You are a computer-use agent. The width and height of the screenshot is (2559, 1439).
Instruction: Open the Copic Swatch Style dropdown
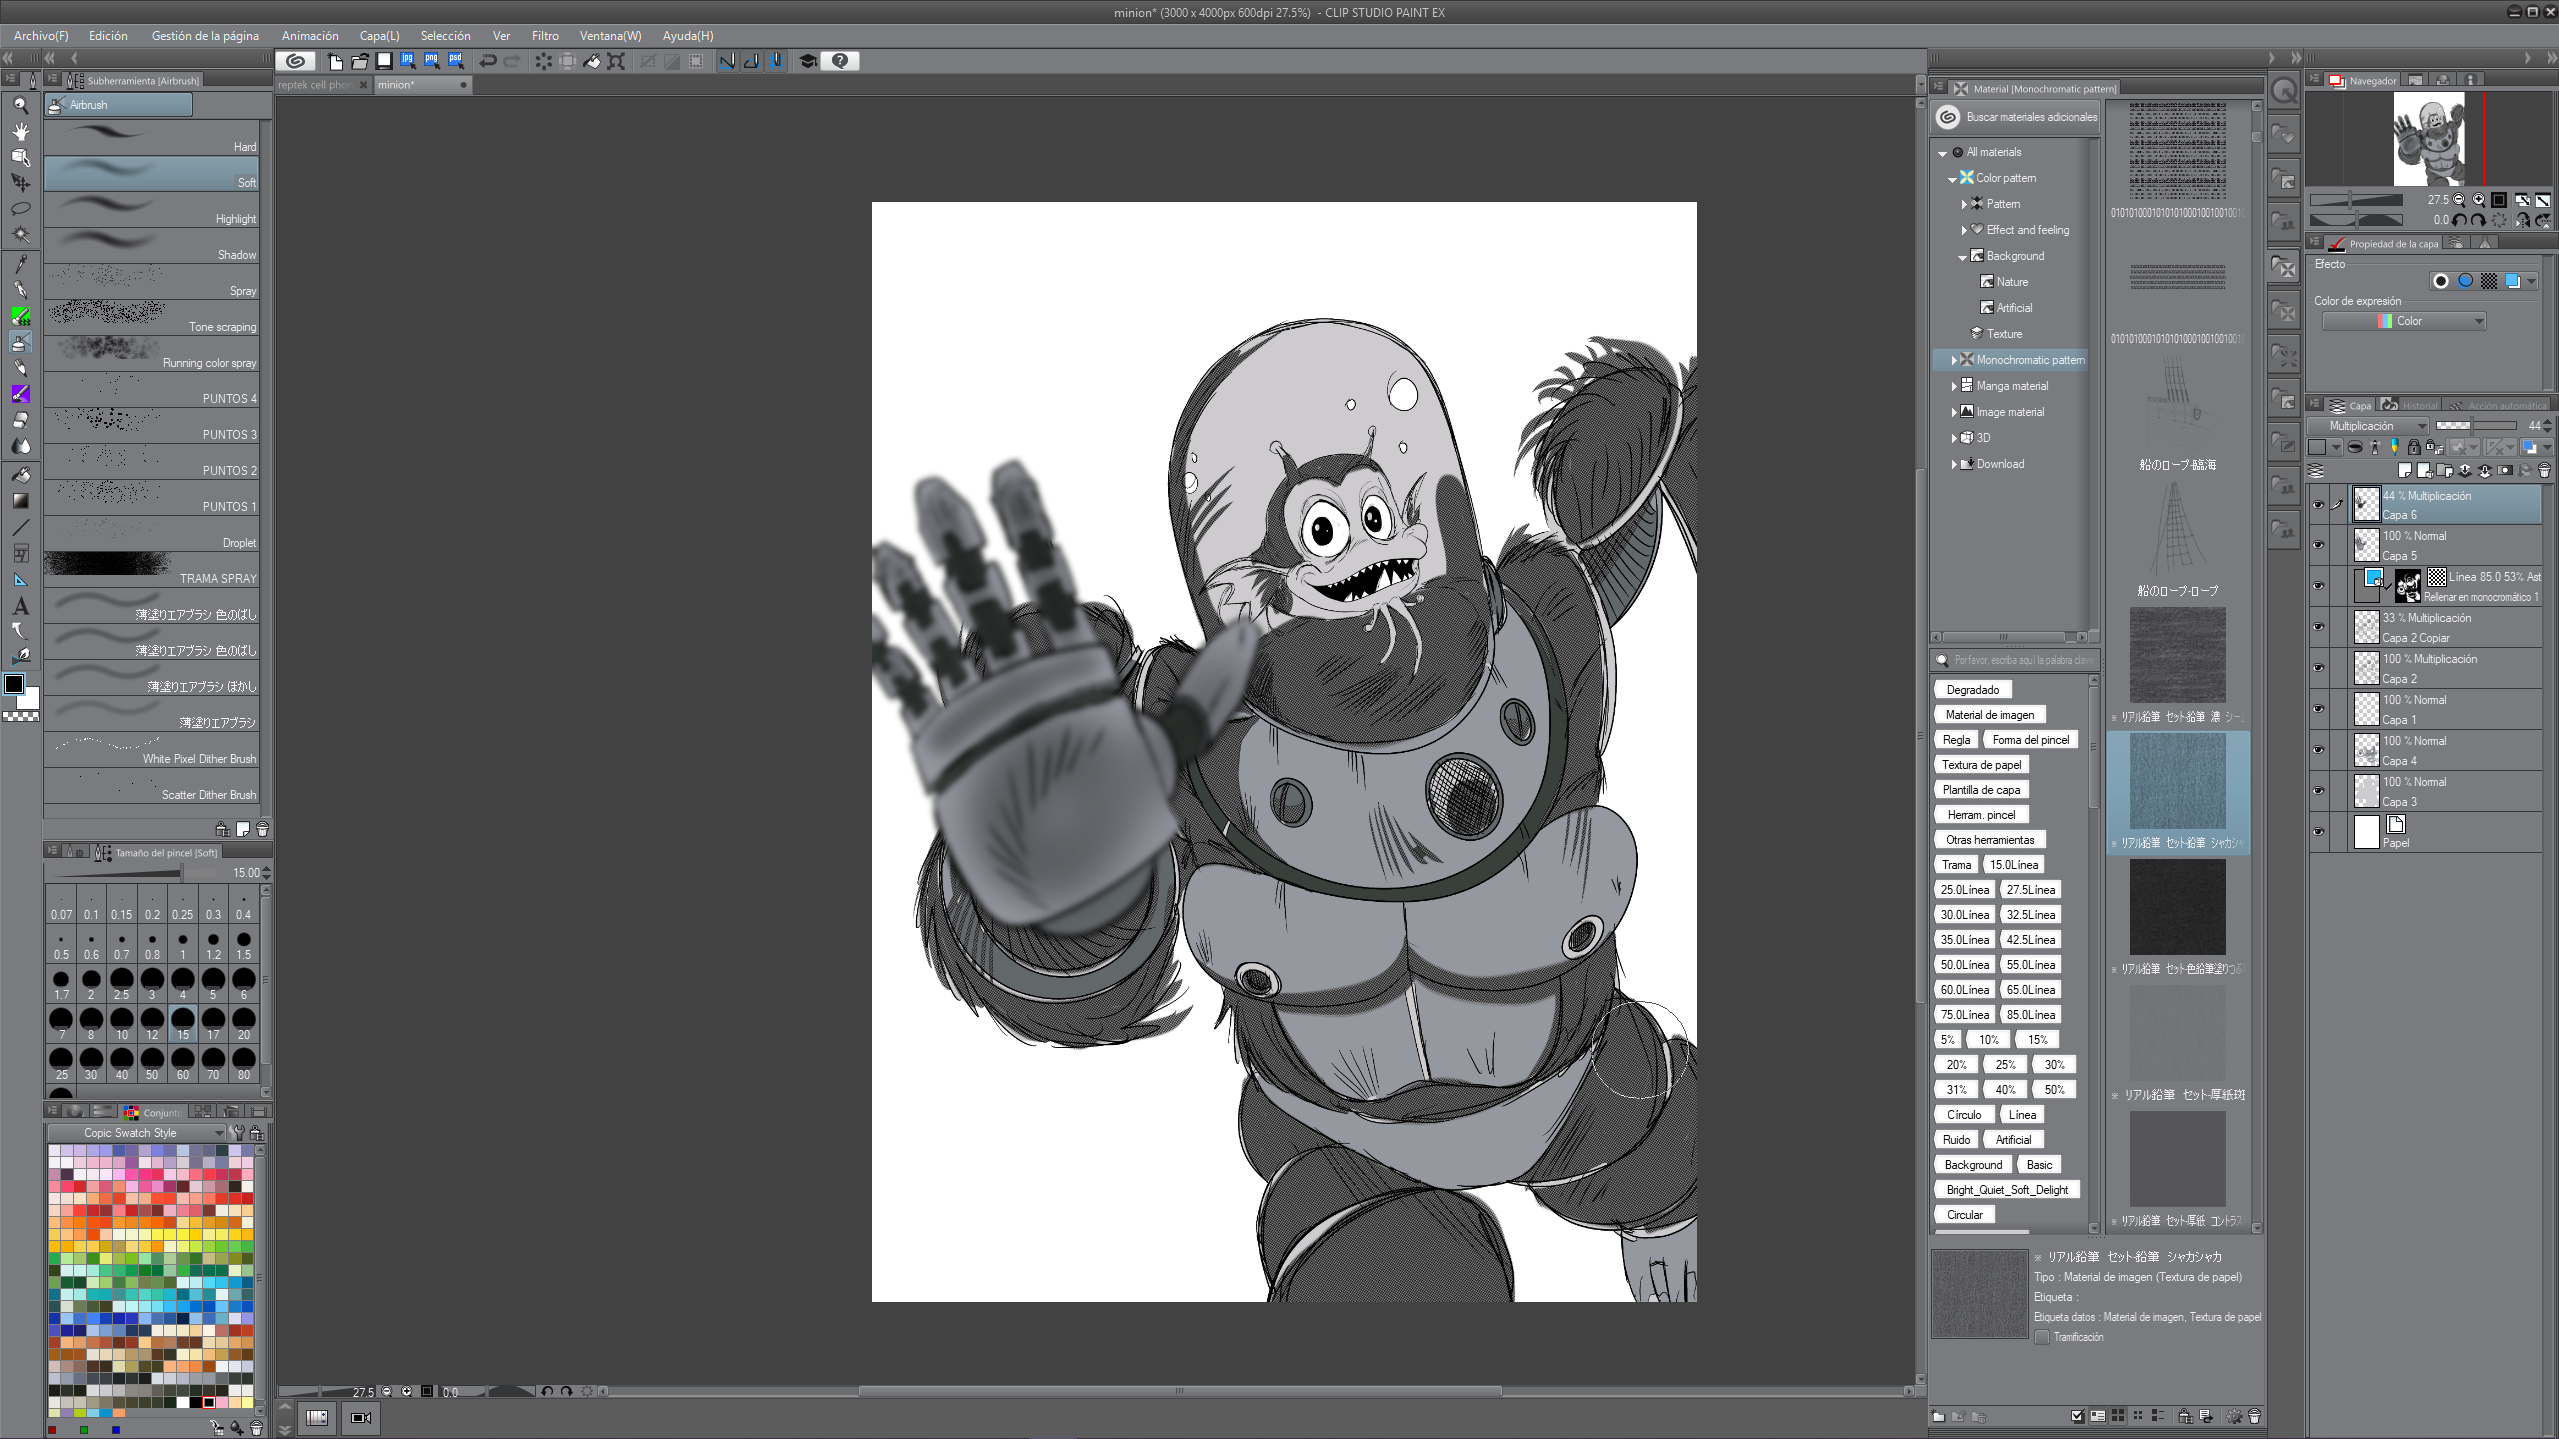(137, 1133)
